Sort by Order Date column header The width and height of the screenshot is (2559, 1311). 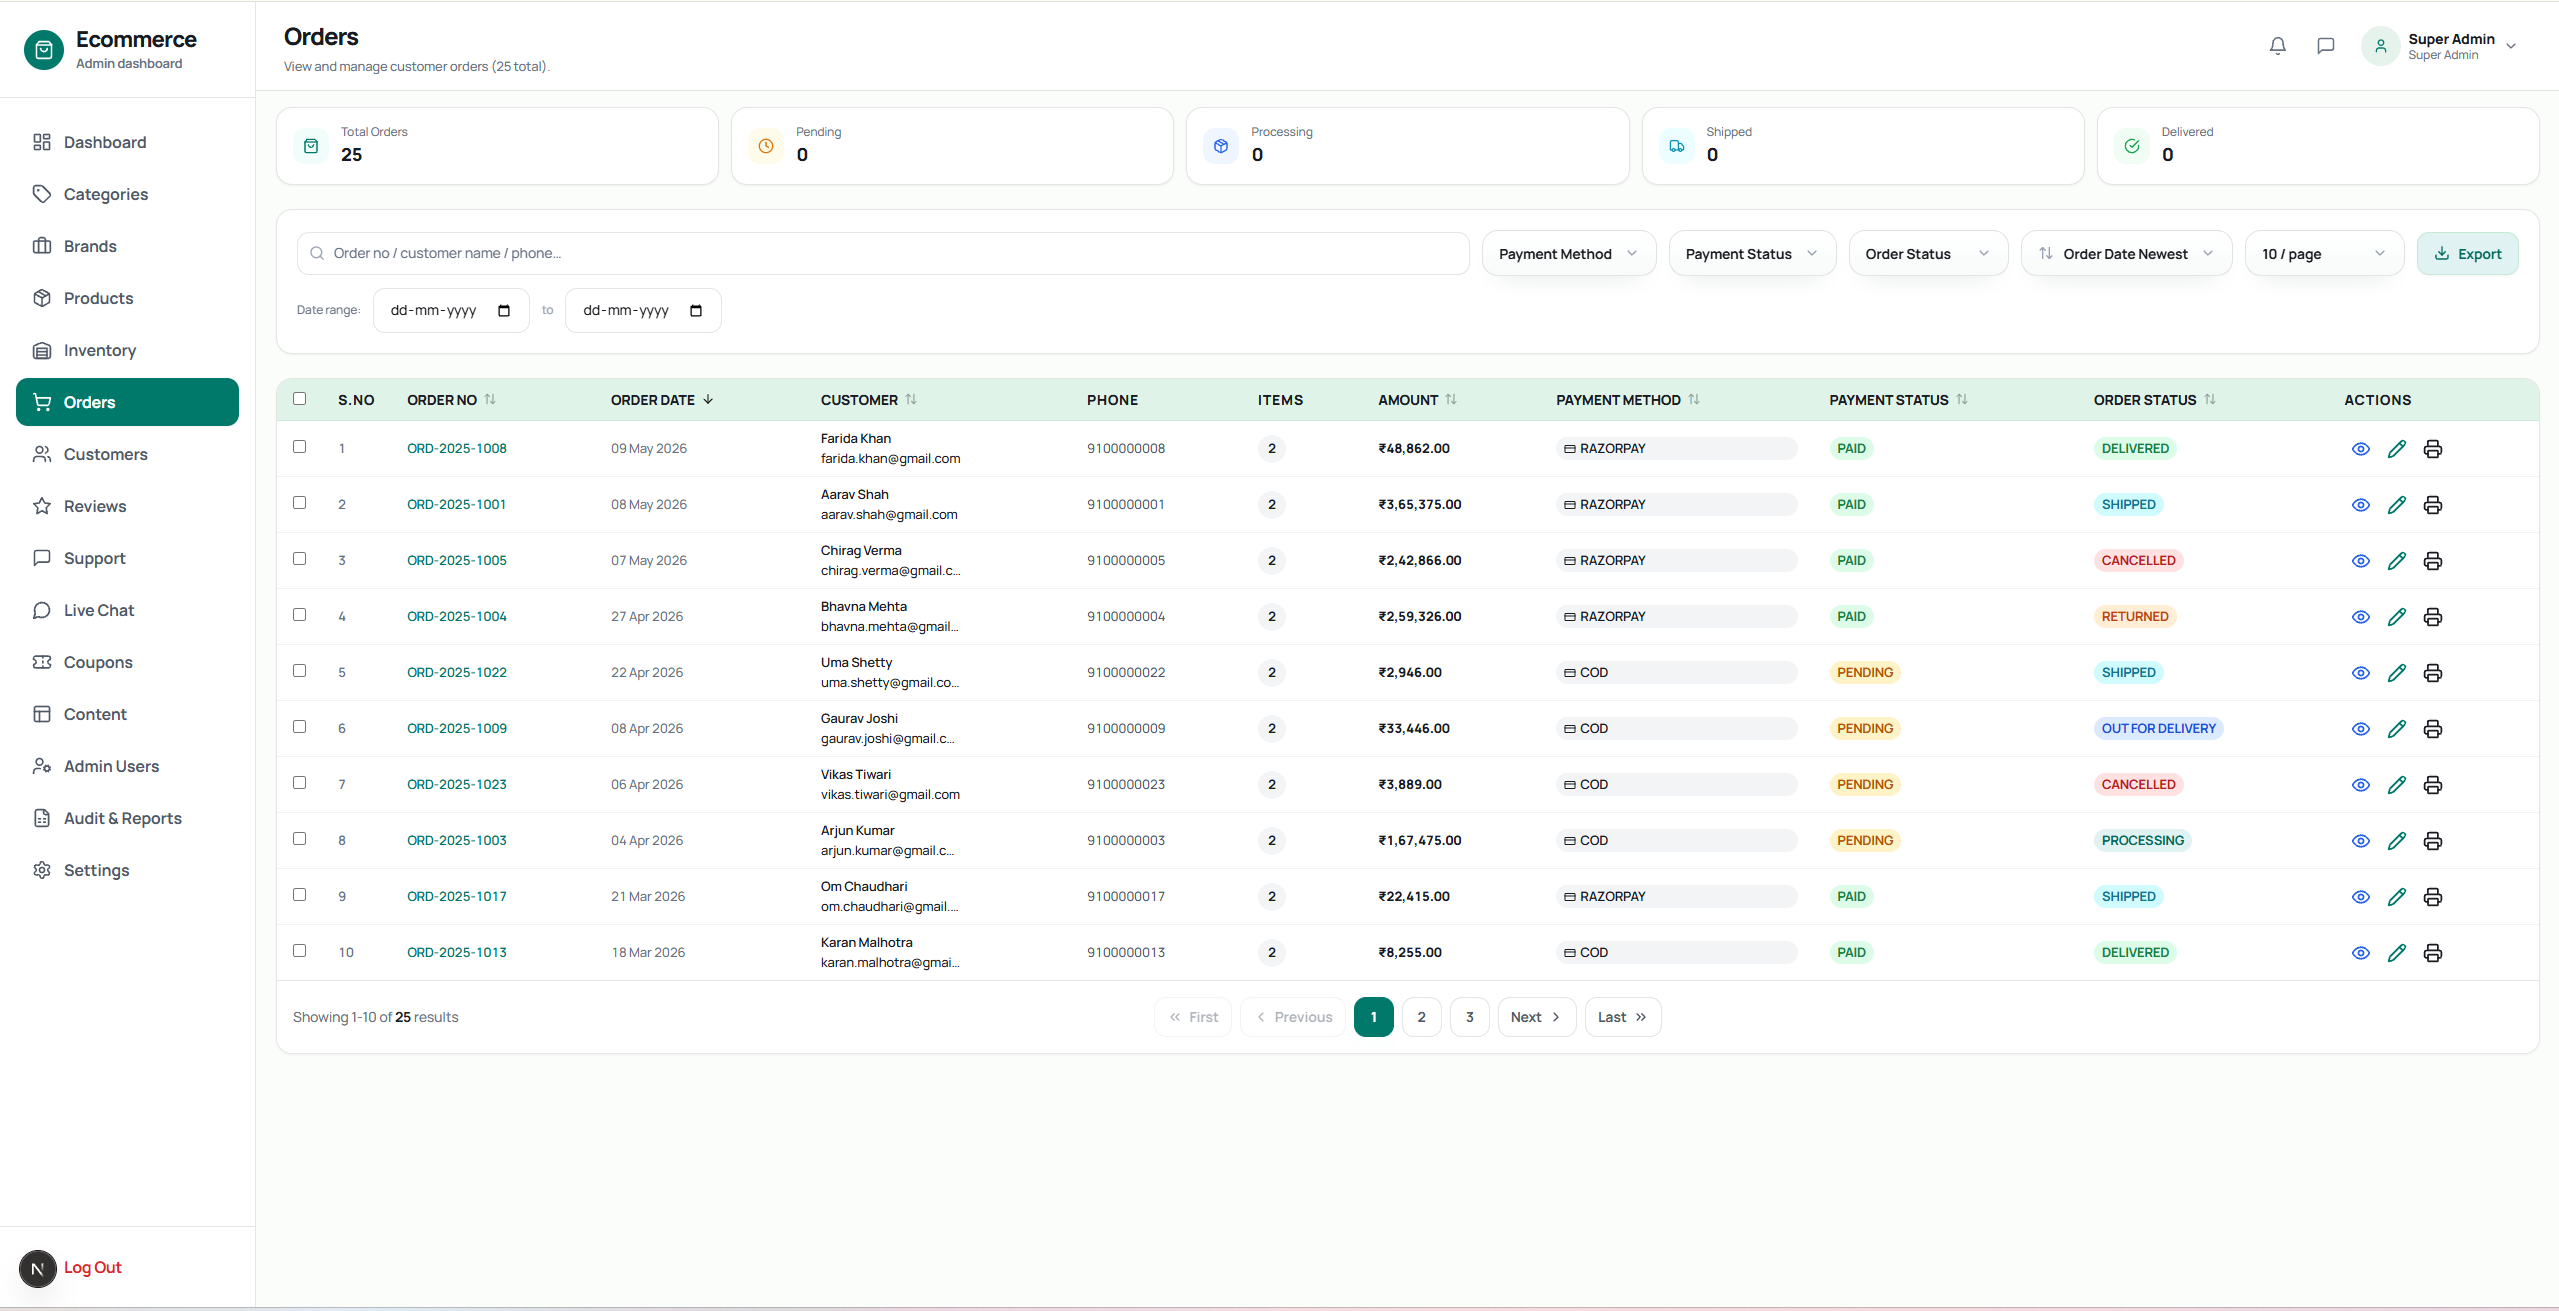[x=662, y=400]
